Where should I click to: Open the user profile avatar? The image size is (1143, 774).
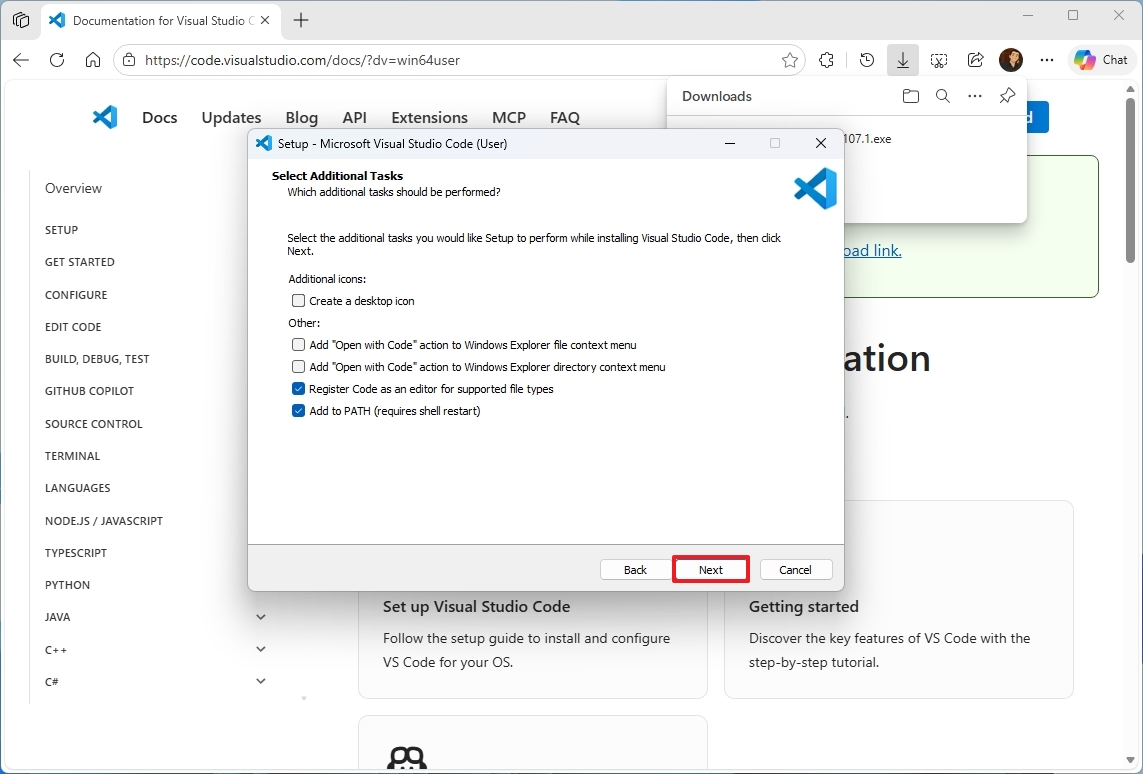click(x=1011, y=60)
